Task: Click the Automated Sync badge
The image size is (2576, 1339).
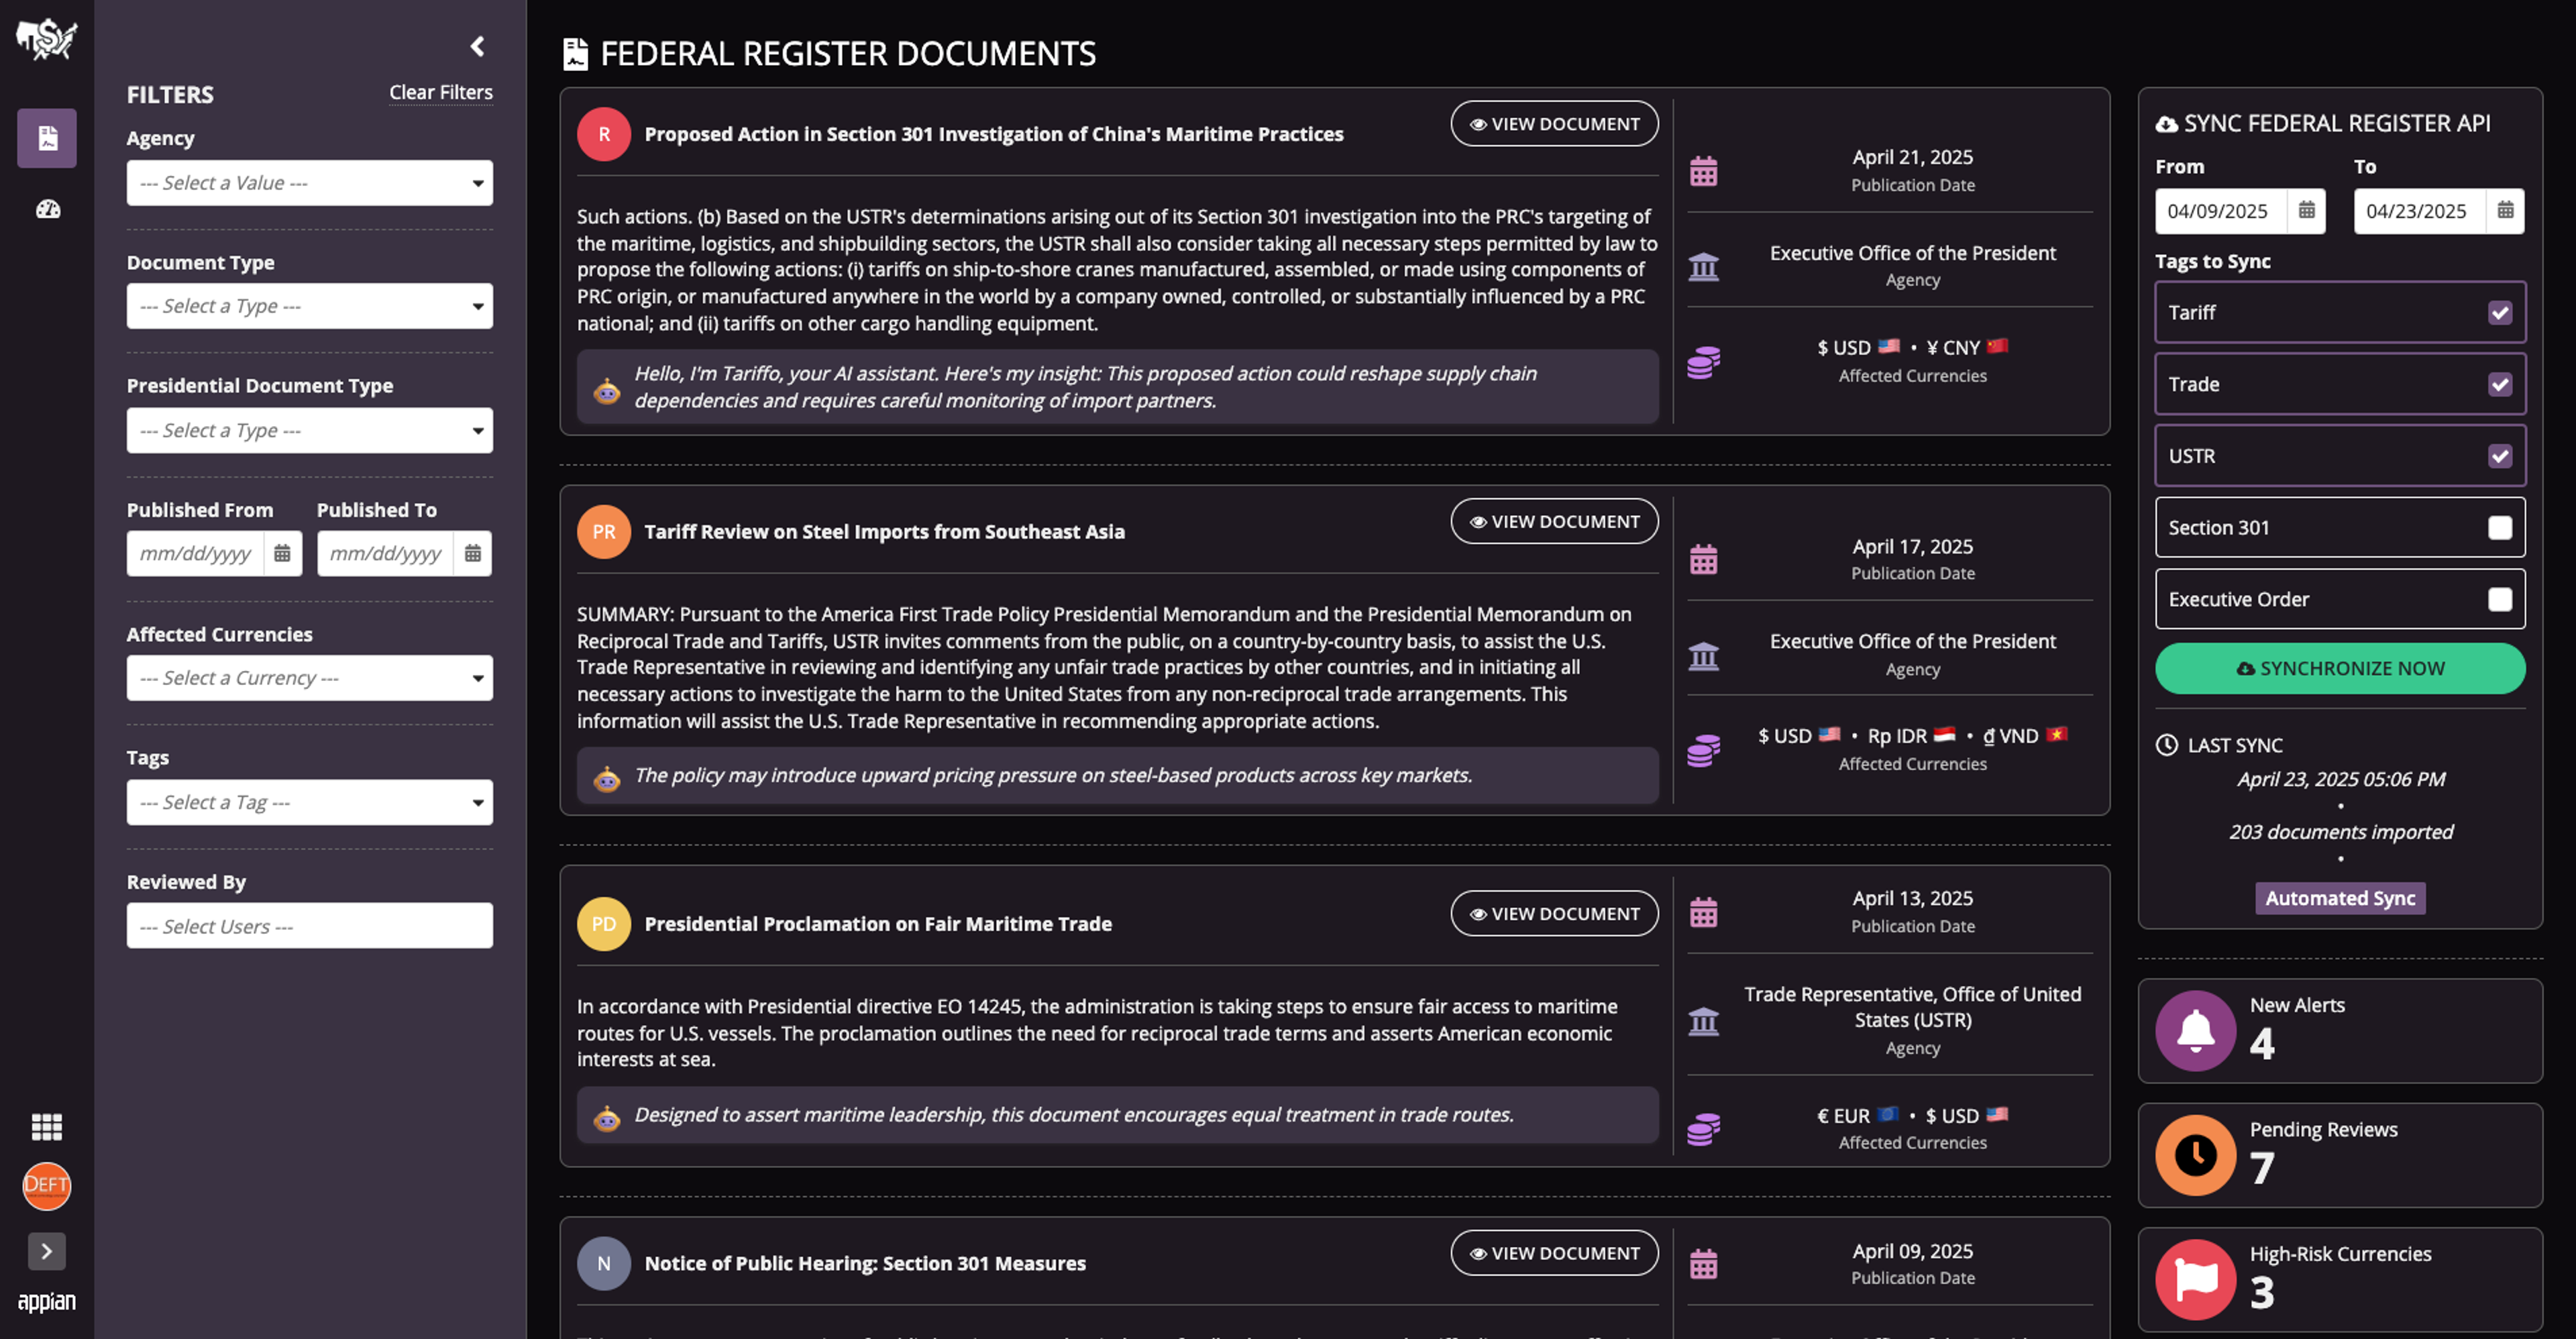Action: [2340, 898]
